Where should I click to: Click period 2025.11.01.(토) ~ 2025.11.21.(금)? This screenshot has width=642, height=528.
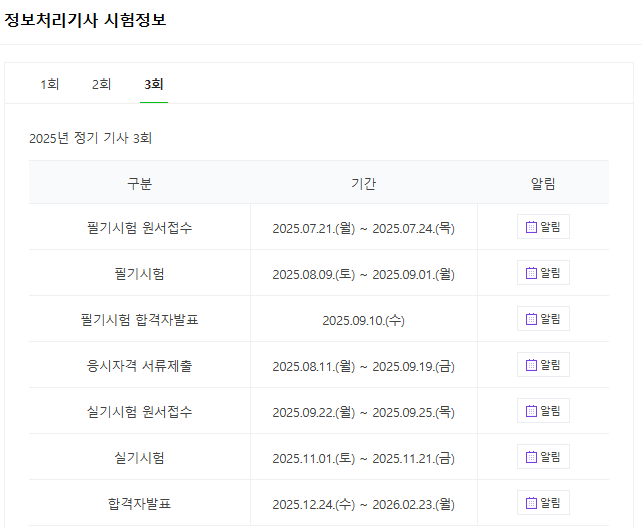pyautogui.click(x=364, y=458)
